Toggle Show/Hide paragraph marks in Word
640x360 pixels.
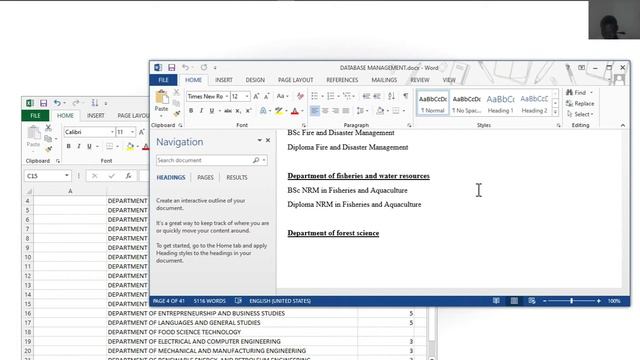[406, 96]
